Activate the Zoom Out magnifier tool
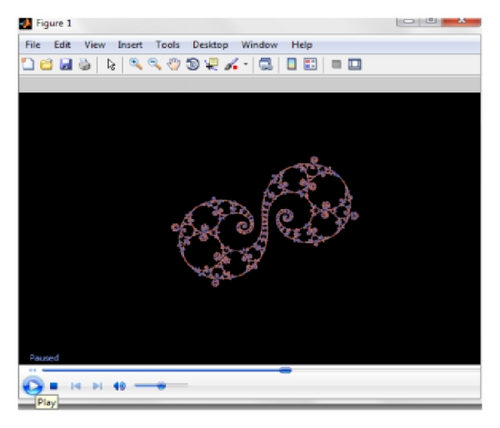500x428 pixels. pos(155,64)
